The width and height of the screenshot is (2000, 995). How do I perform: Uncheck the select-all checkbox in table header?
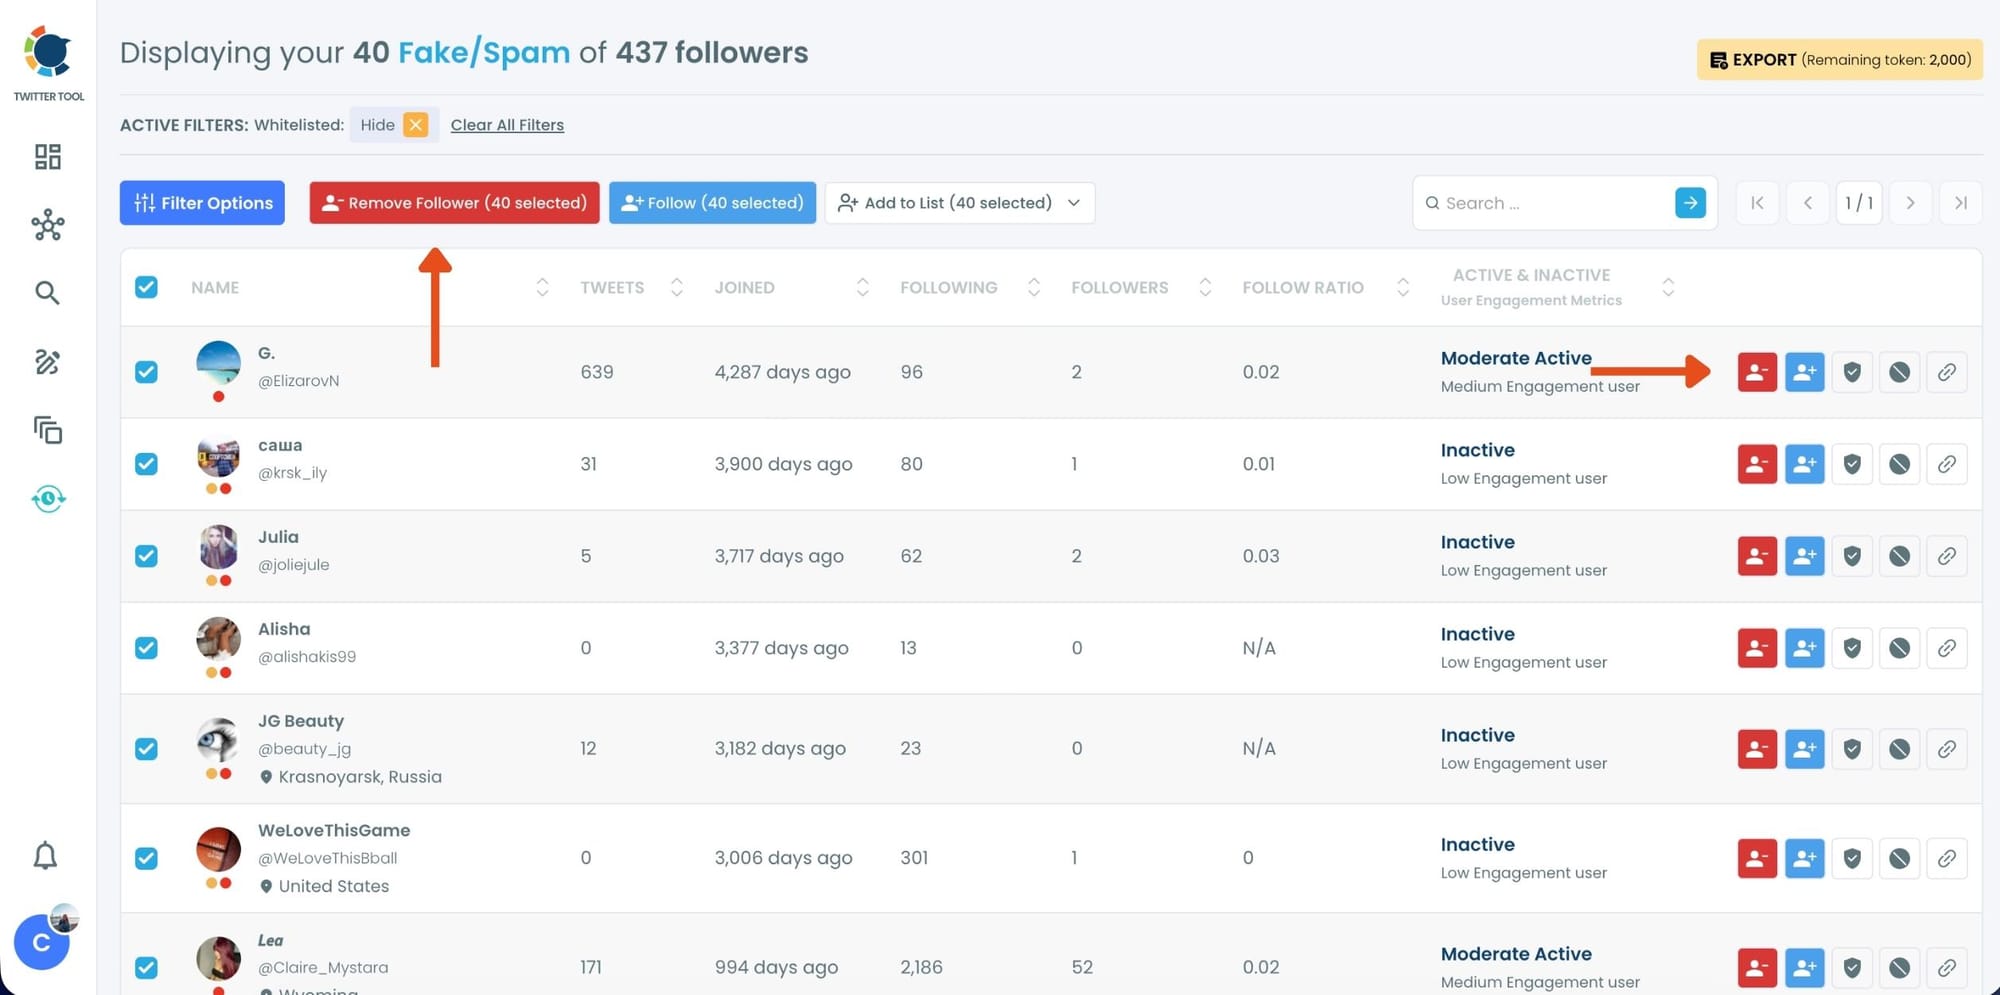146,287
